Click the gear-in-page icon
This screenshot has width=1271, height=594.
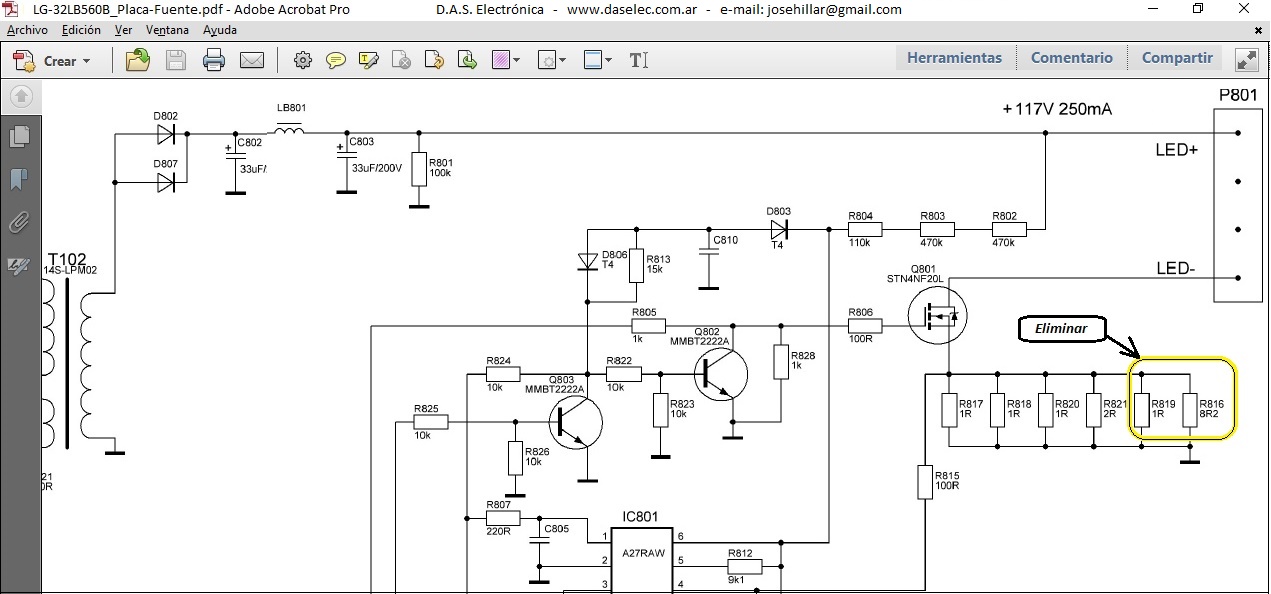pos(547,60)
